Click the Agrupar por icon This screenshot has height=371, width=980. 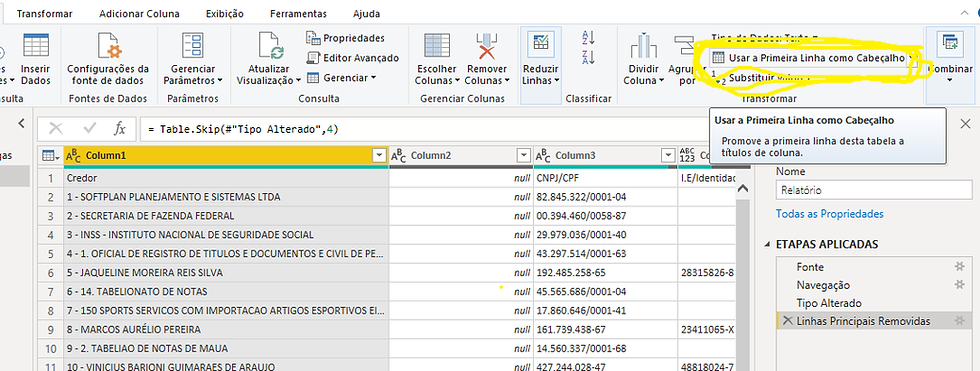point(686,46)
